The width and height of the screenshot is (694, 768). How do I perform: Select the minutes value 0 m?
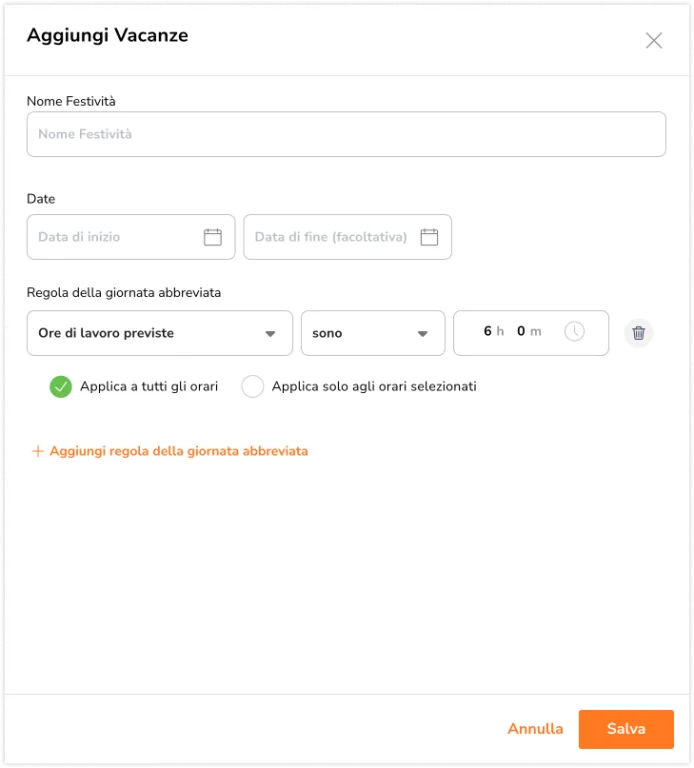tap(529, 332)
